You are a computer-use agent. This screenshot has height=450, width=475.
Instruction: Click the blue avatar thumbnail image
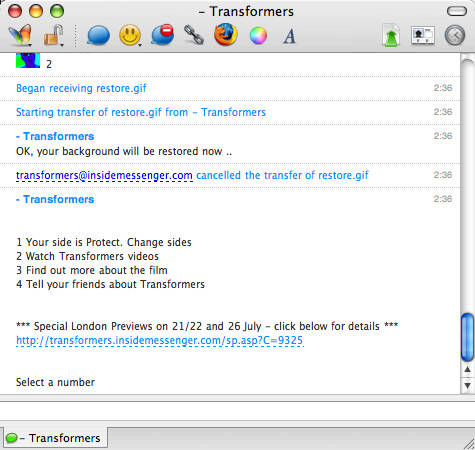pyautogui.click(x=28, y=60)
